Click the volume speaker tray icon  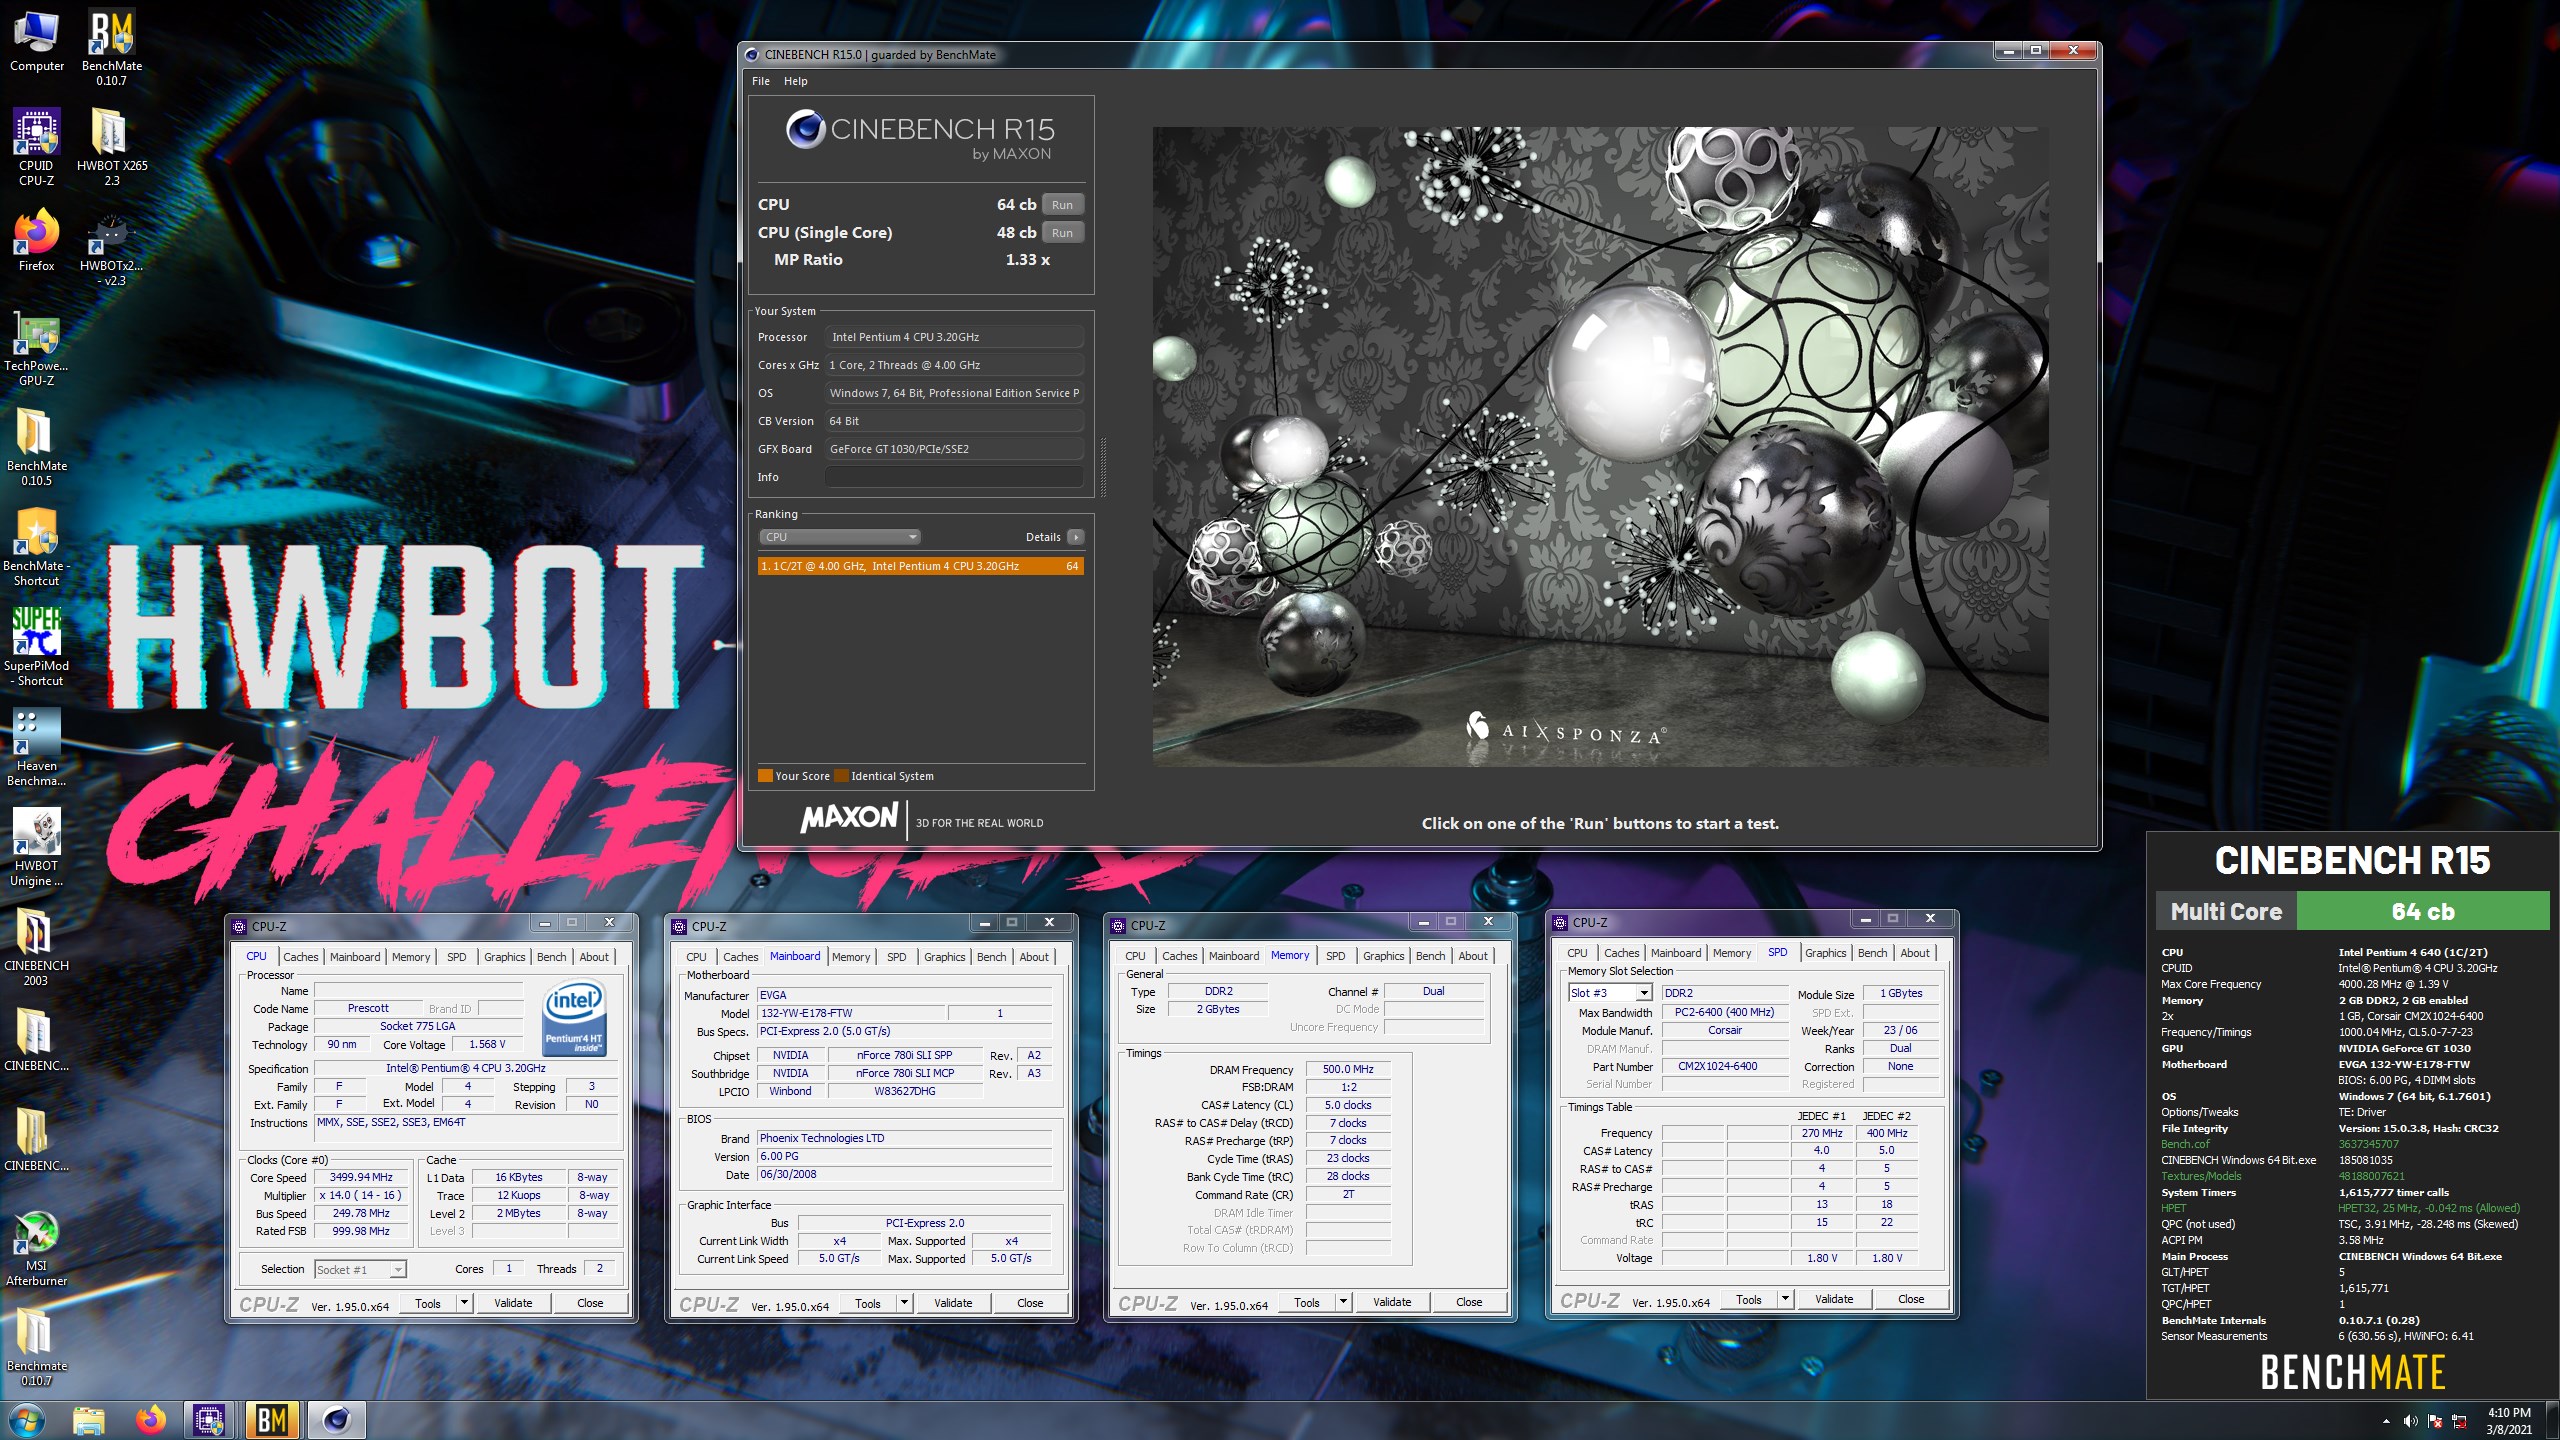(x=2410, y=1421)
